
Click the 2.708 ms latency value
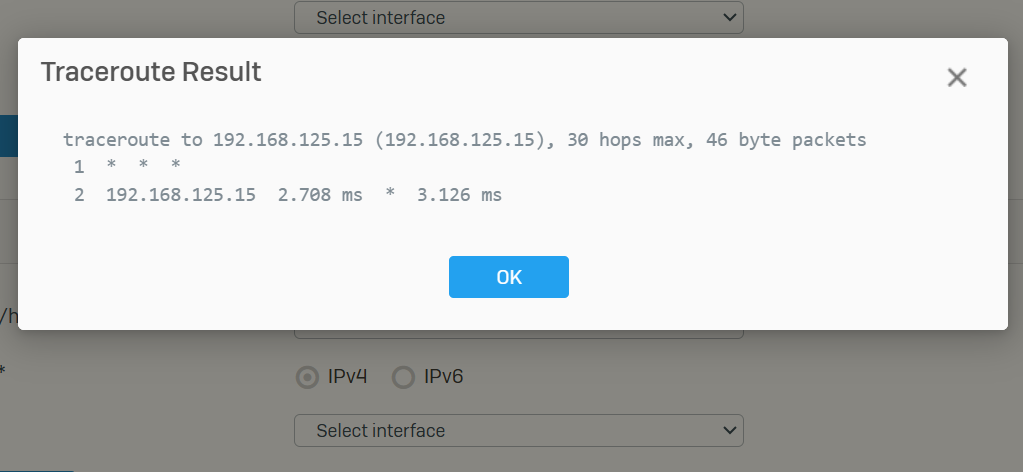pos(320,195)
